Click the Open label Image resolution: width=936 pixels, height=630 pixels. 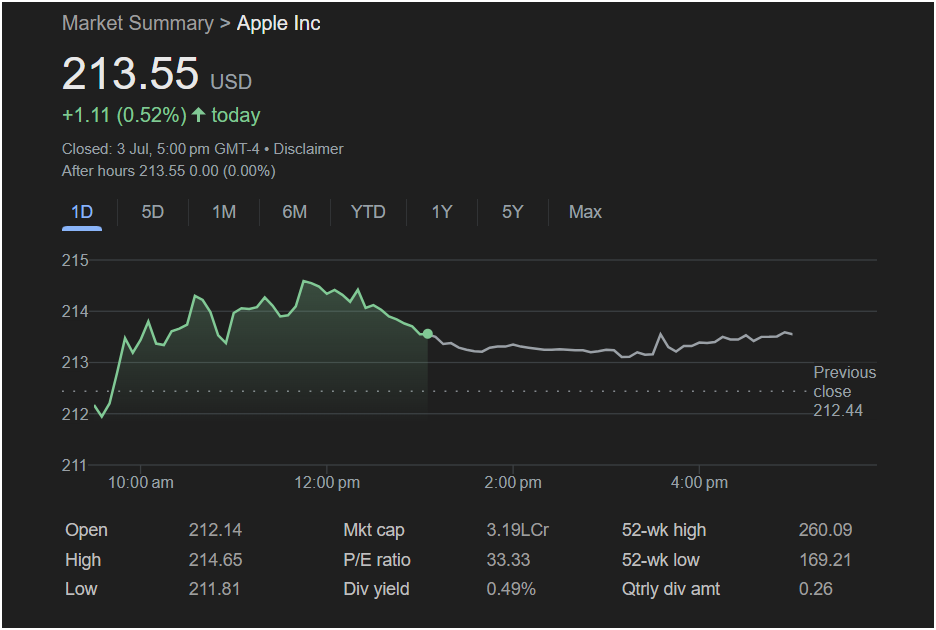tap(87, 530)
